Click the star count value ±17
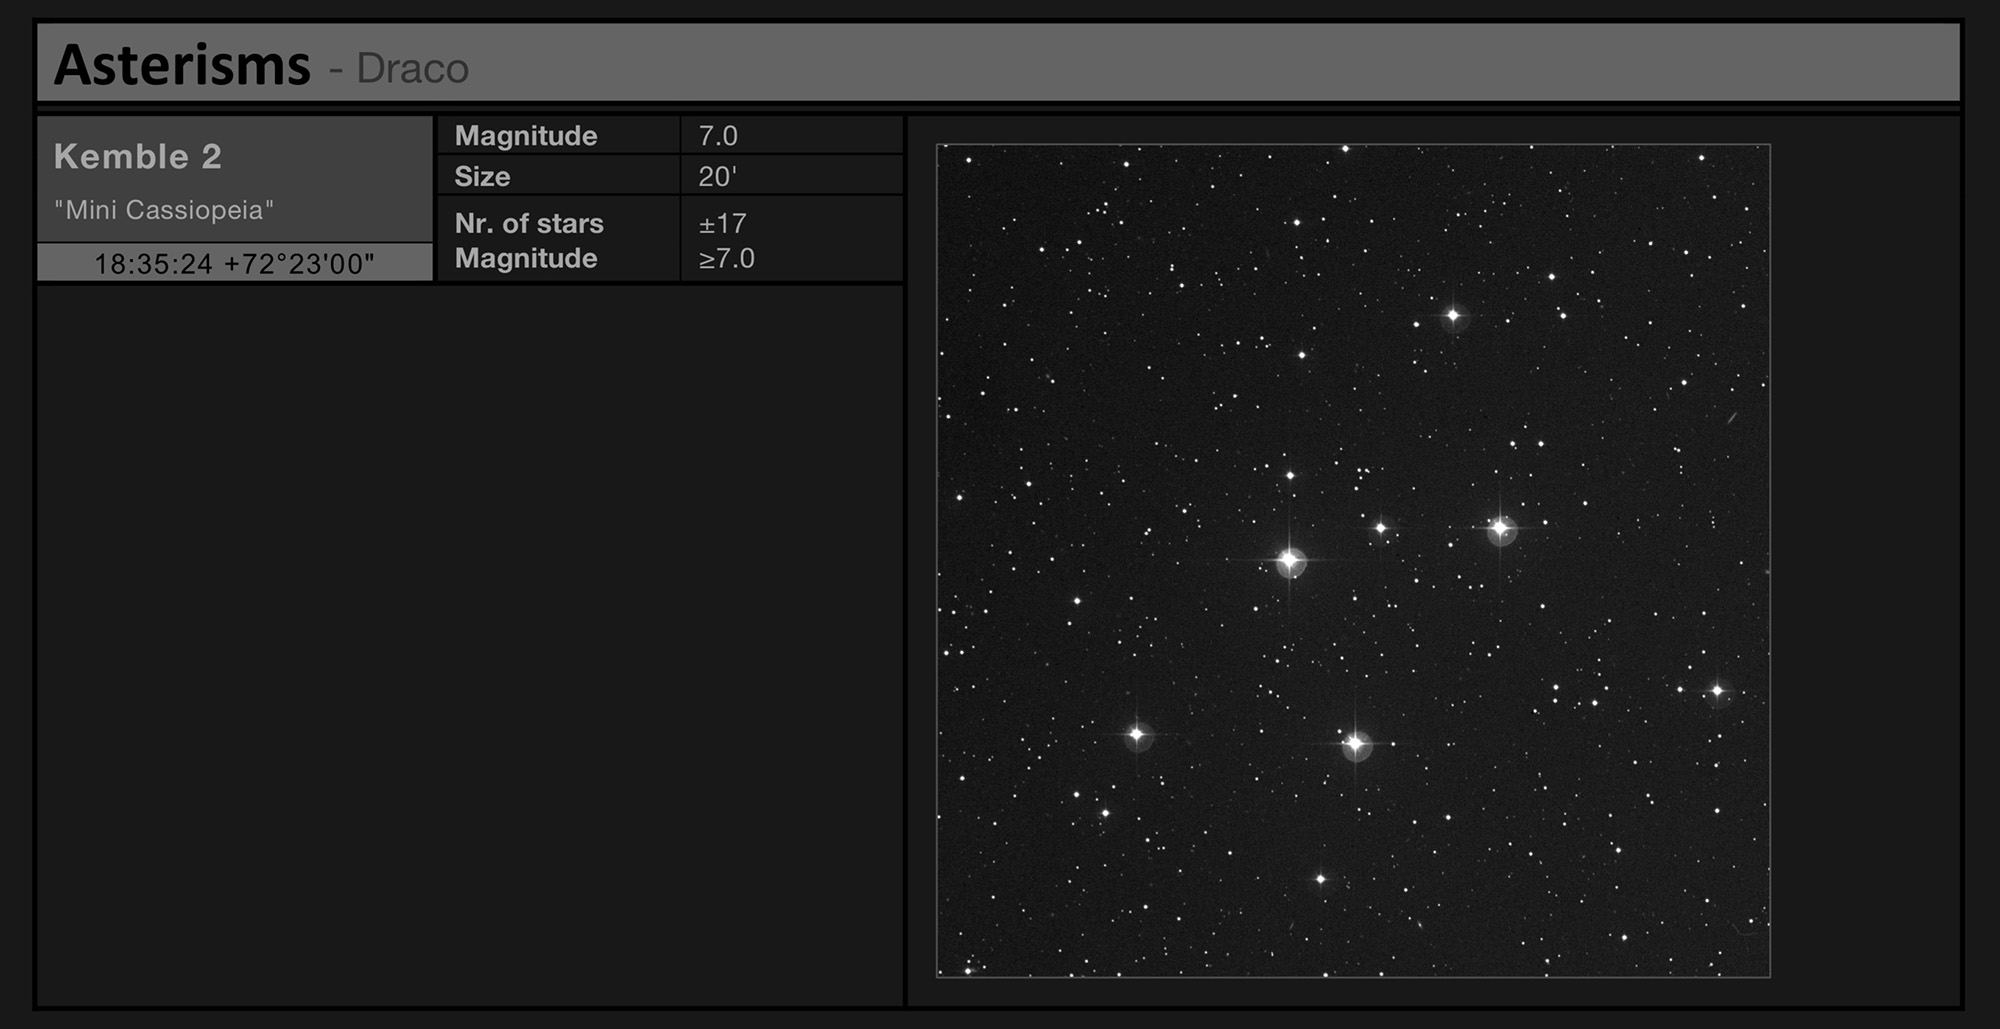The width and height of the screenshot is (2000, 1029). pos(722,223)
